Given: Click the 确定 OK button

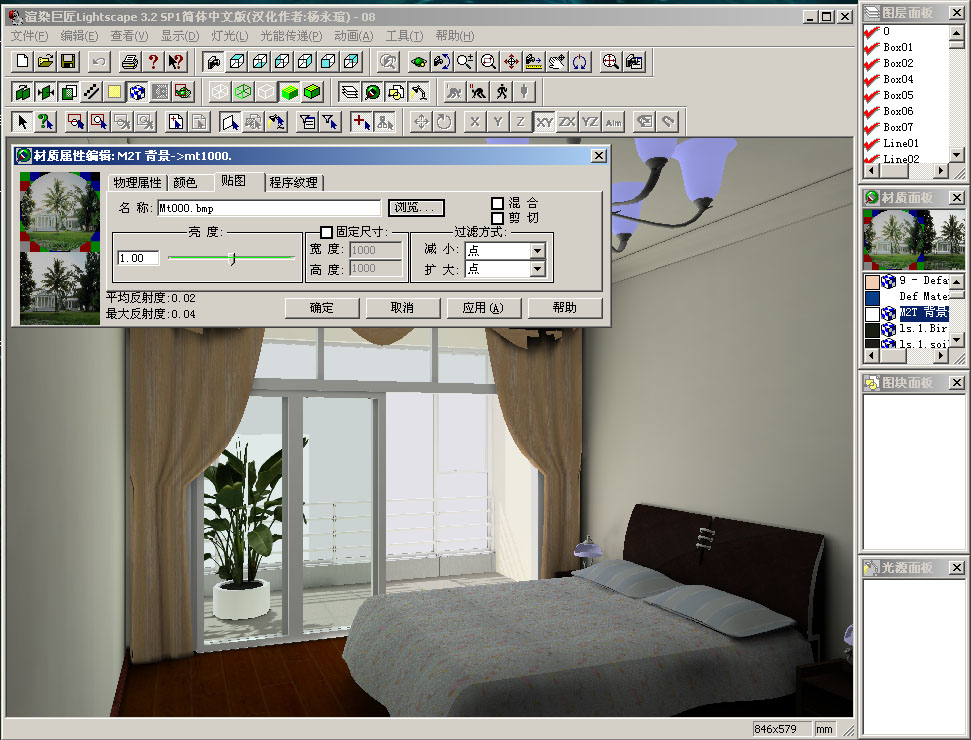Looking at the screenshot, I should [x=322, y=308].
